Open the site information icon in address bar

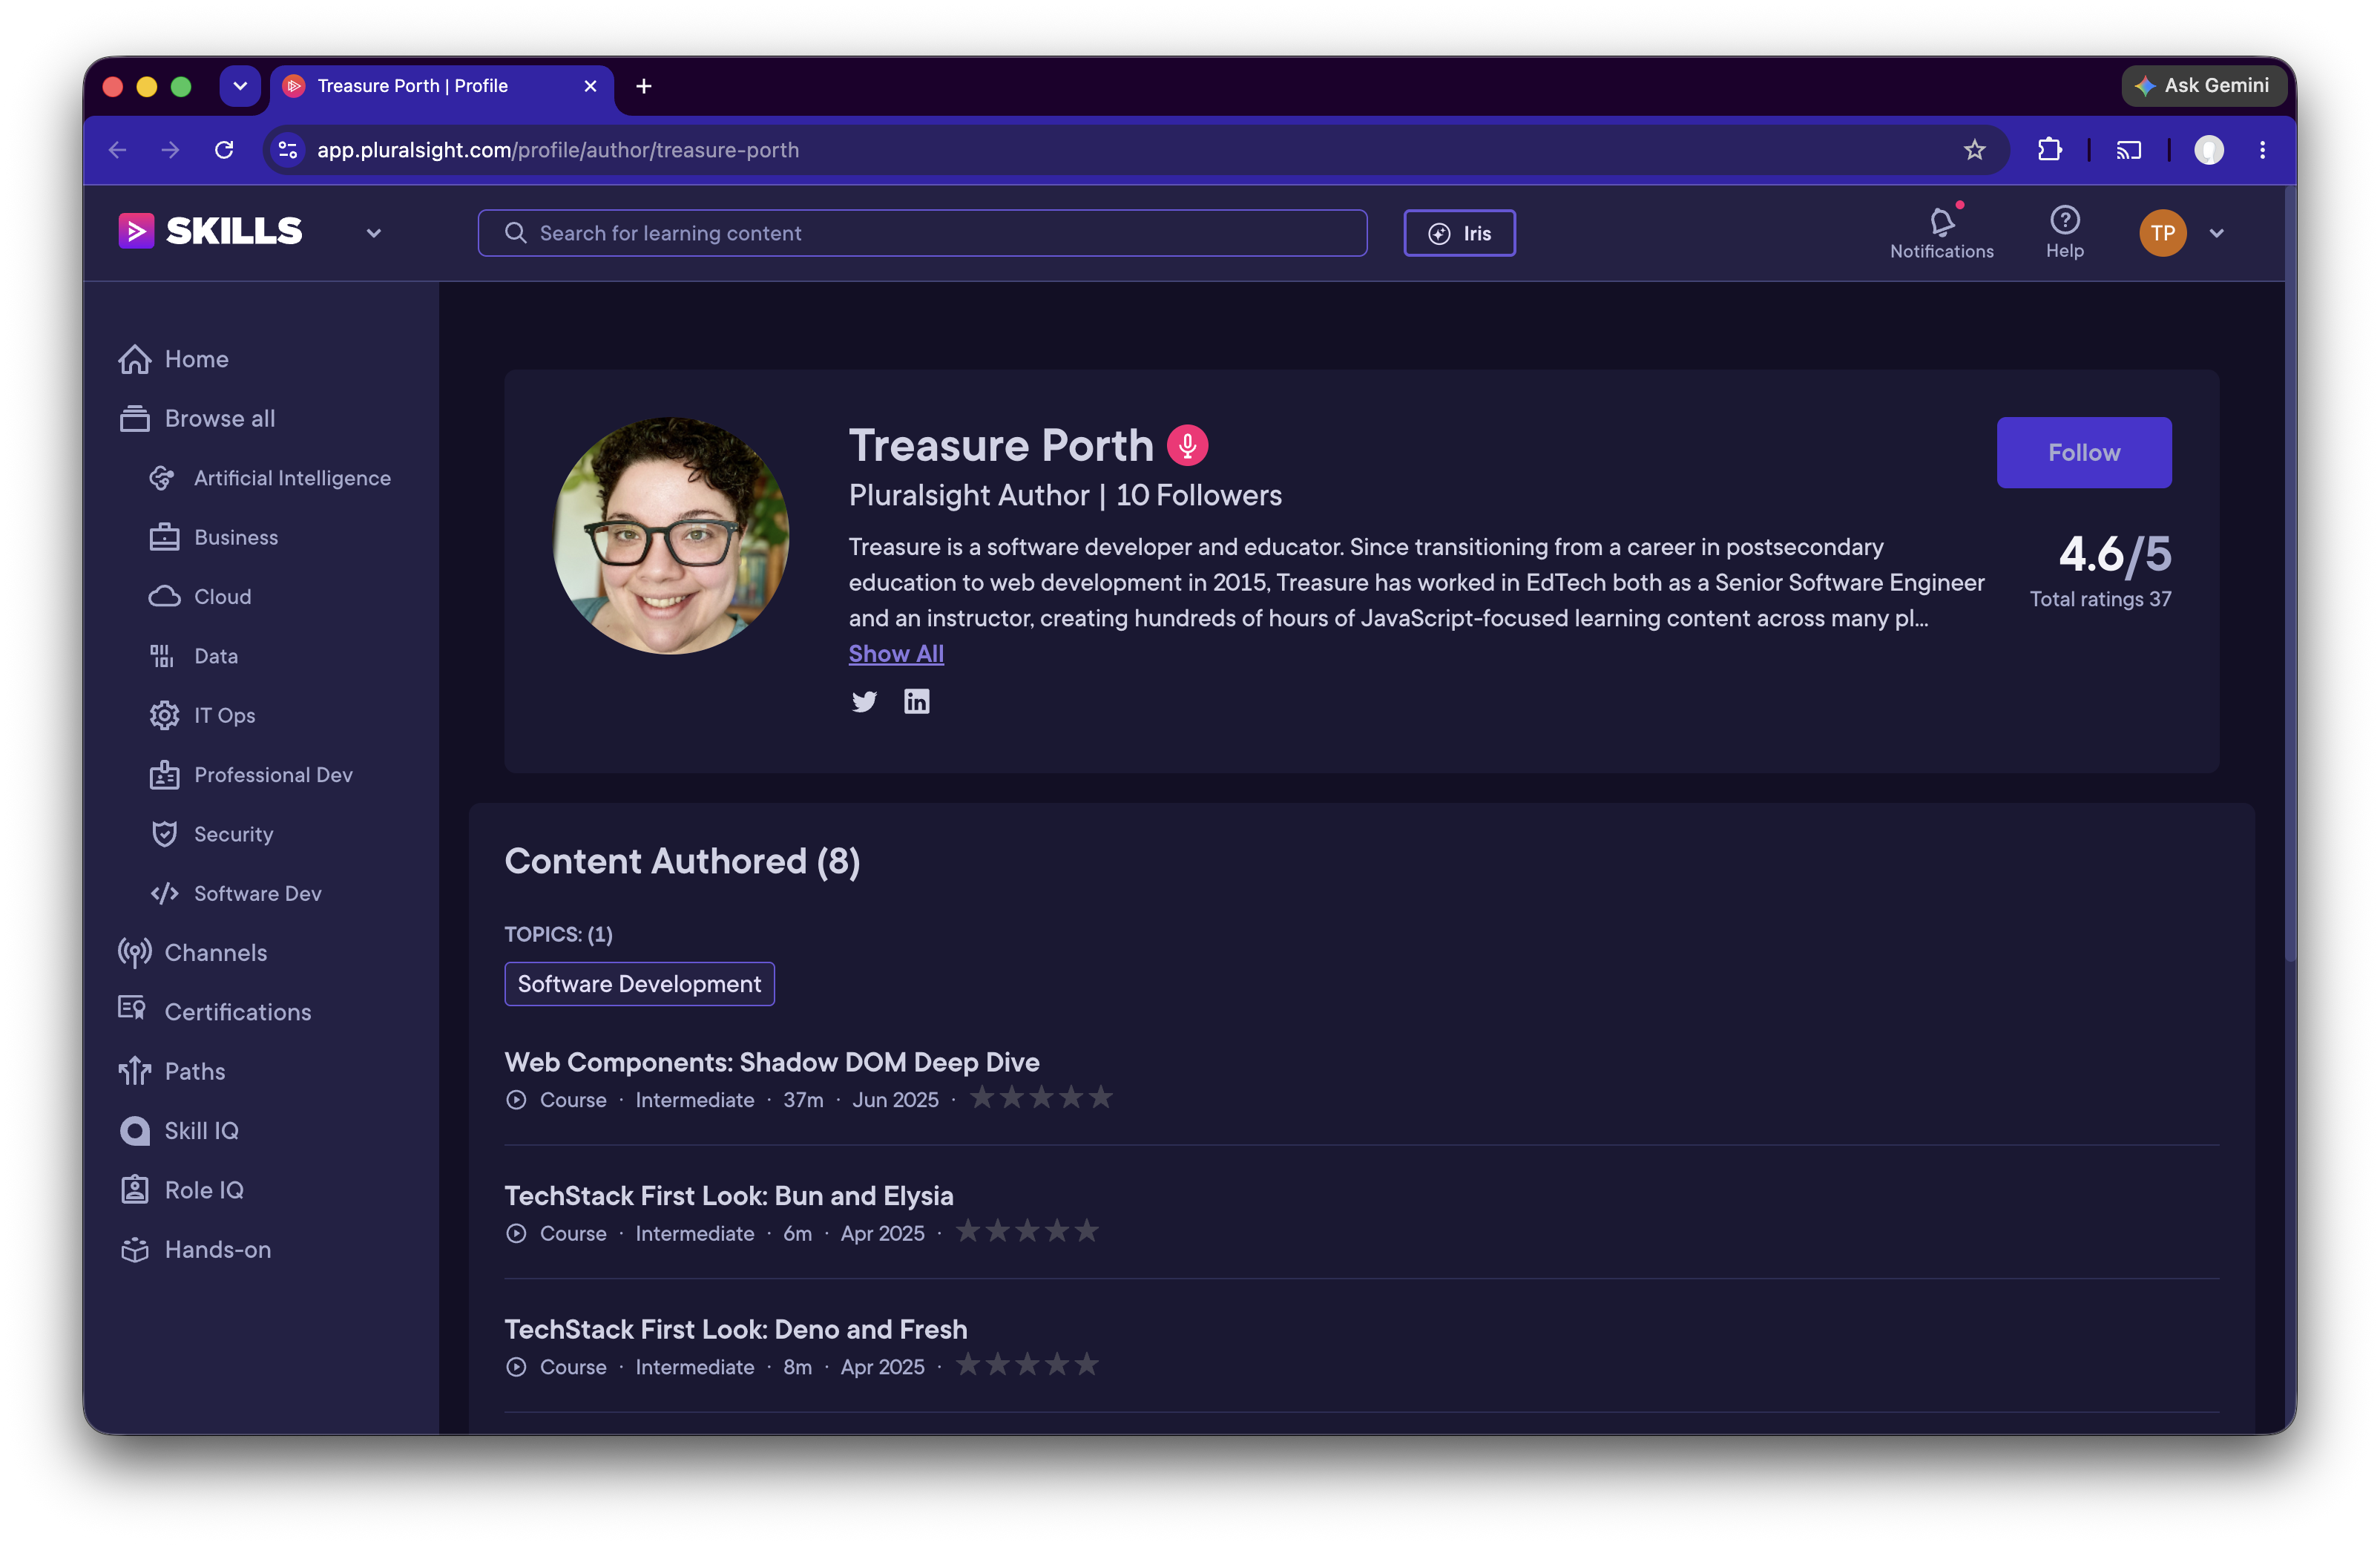(x=288, y=150)
